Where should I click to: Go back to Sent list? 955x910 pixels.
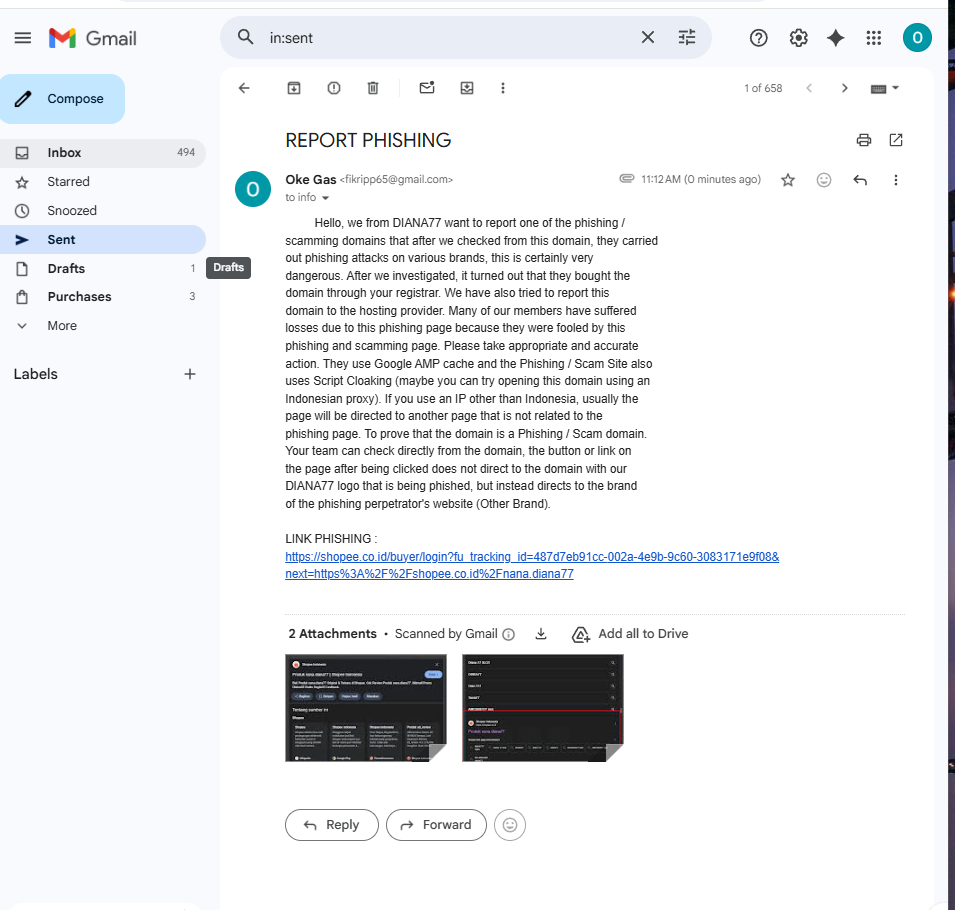click(x=244, y=88)
